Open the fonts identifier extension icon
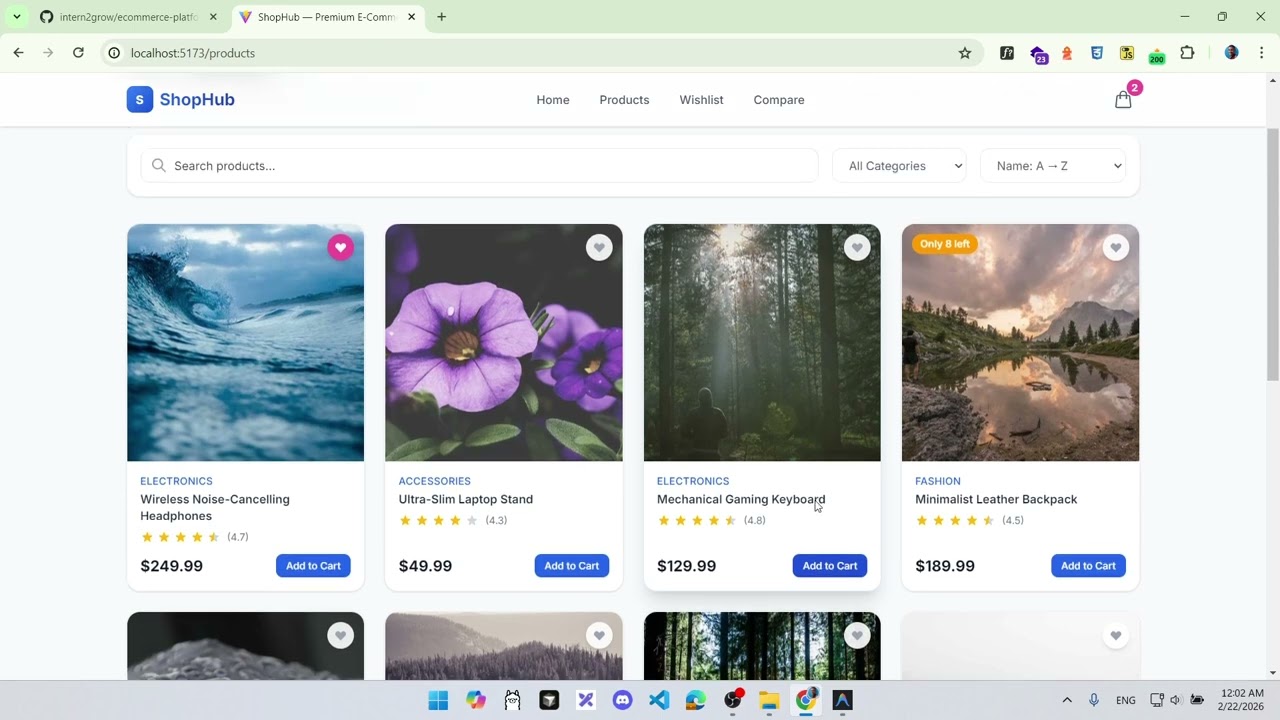This screenshot has height=720, width=1280. [1007, 53]
